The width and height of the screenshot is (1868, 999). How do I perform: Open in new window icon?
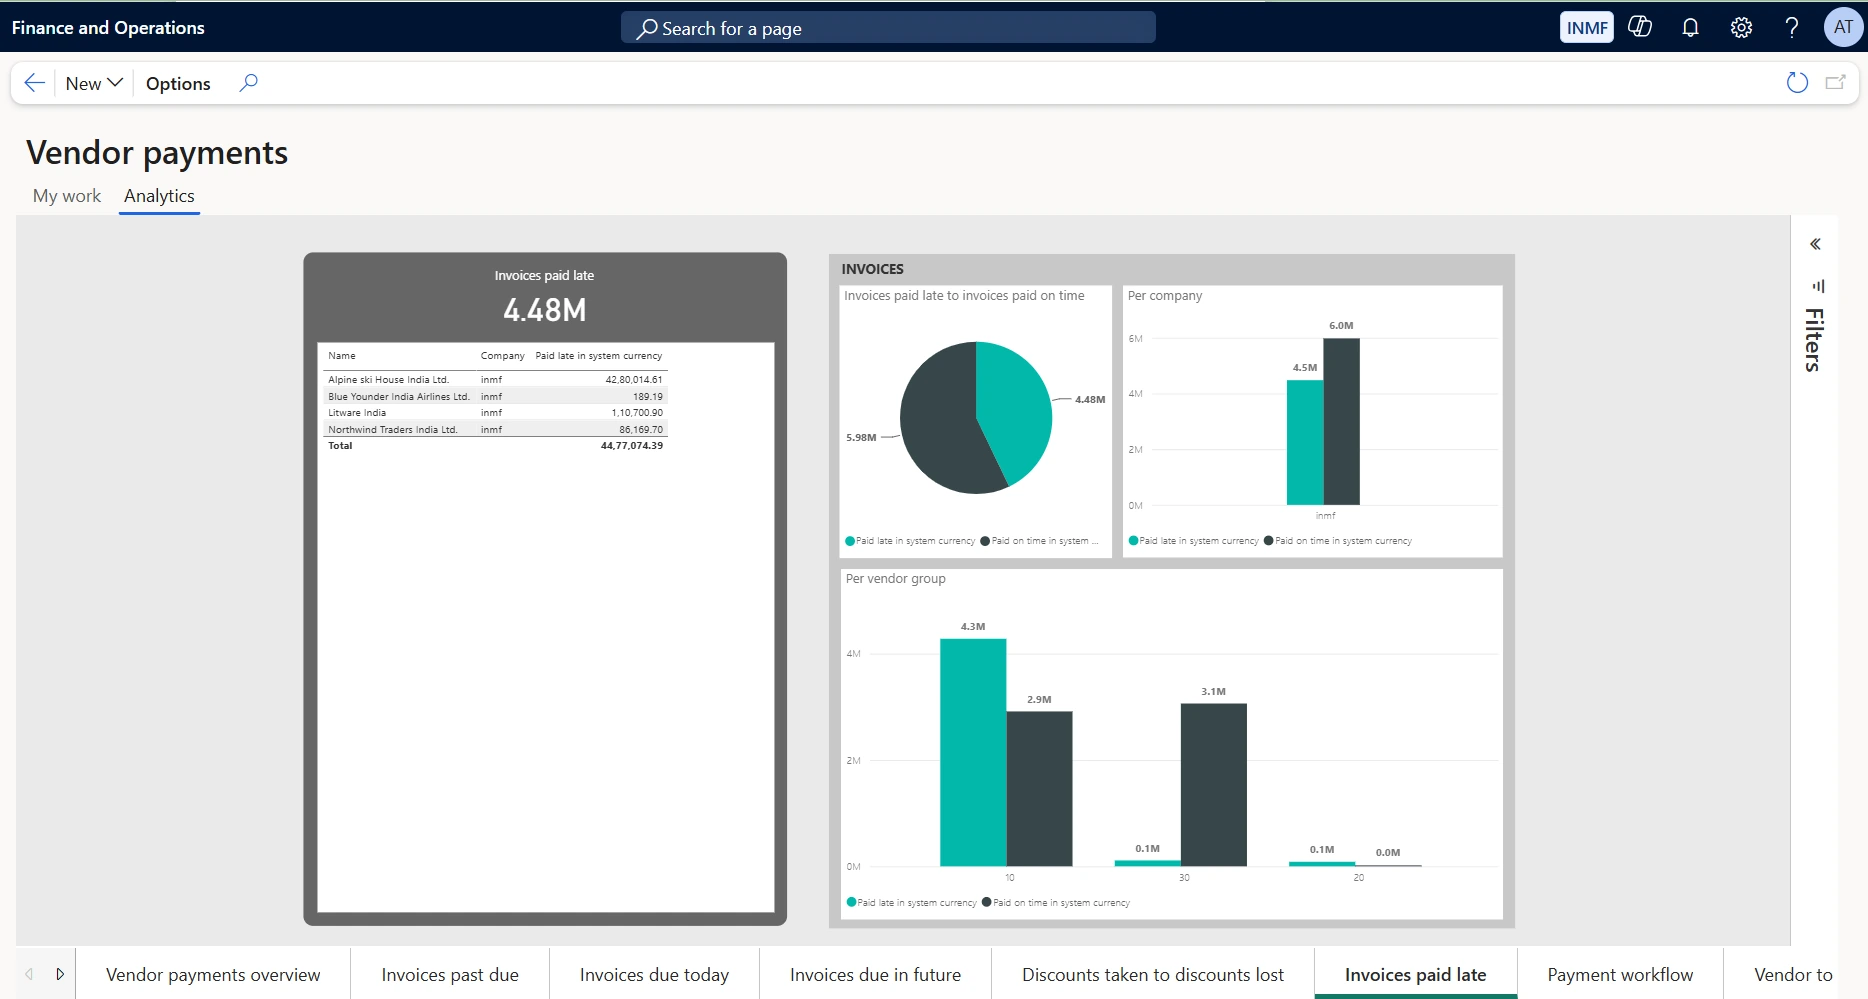[x=1835, y=83]
